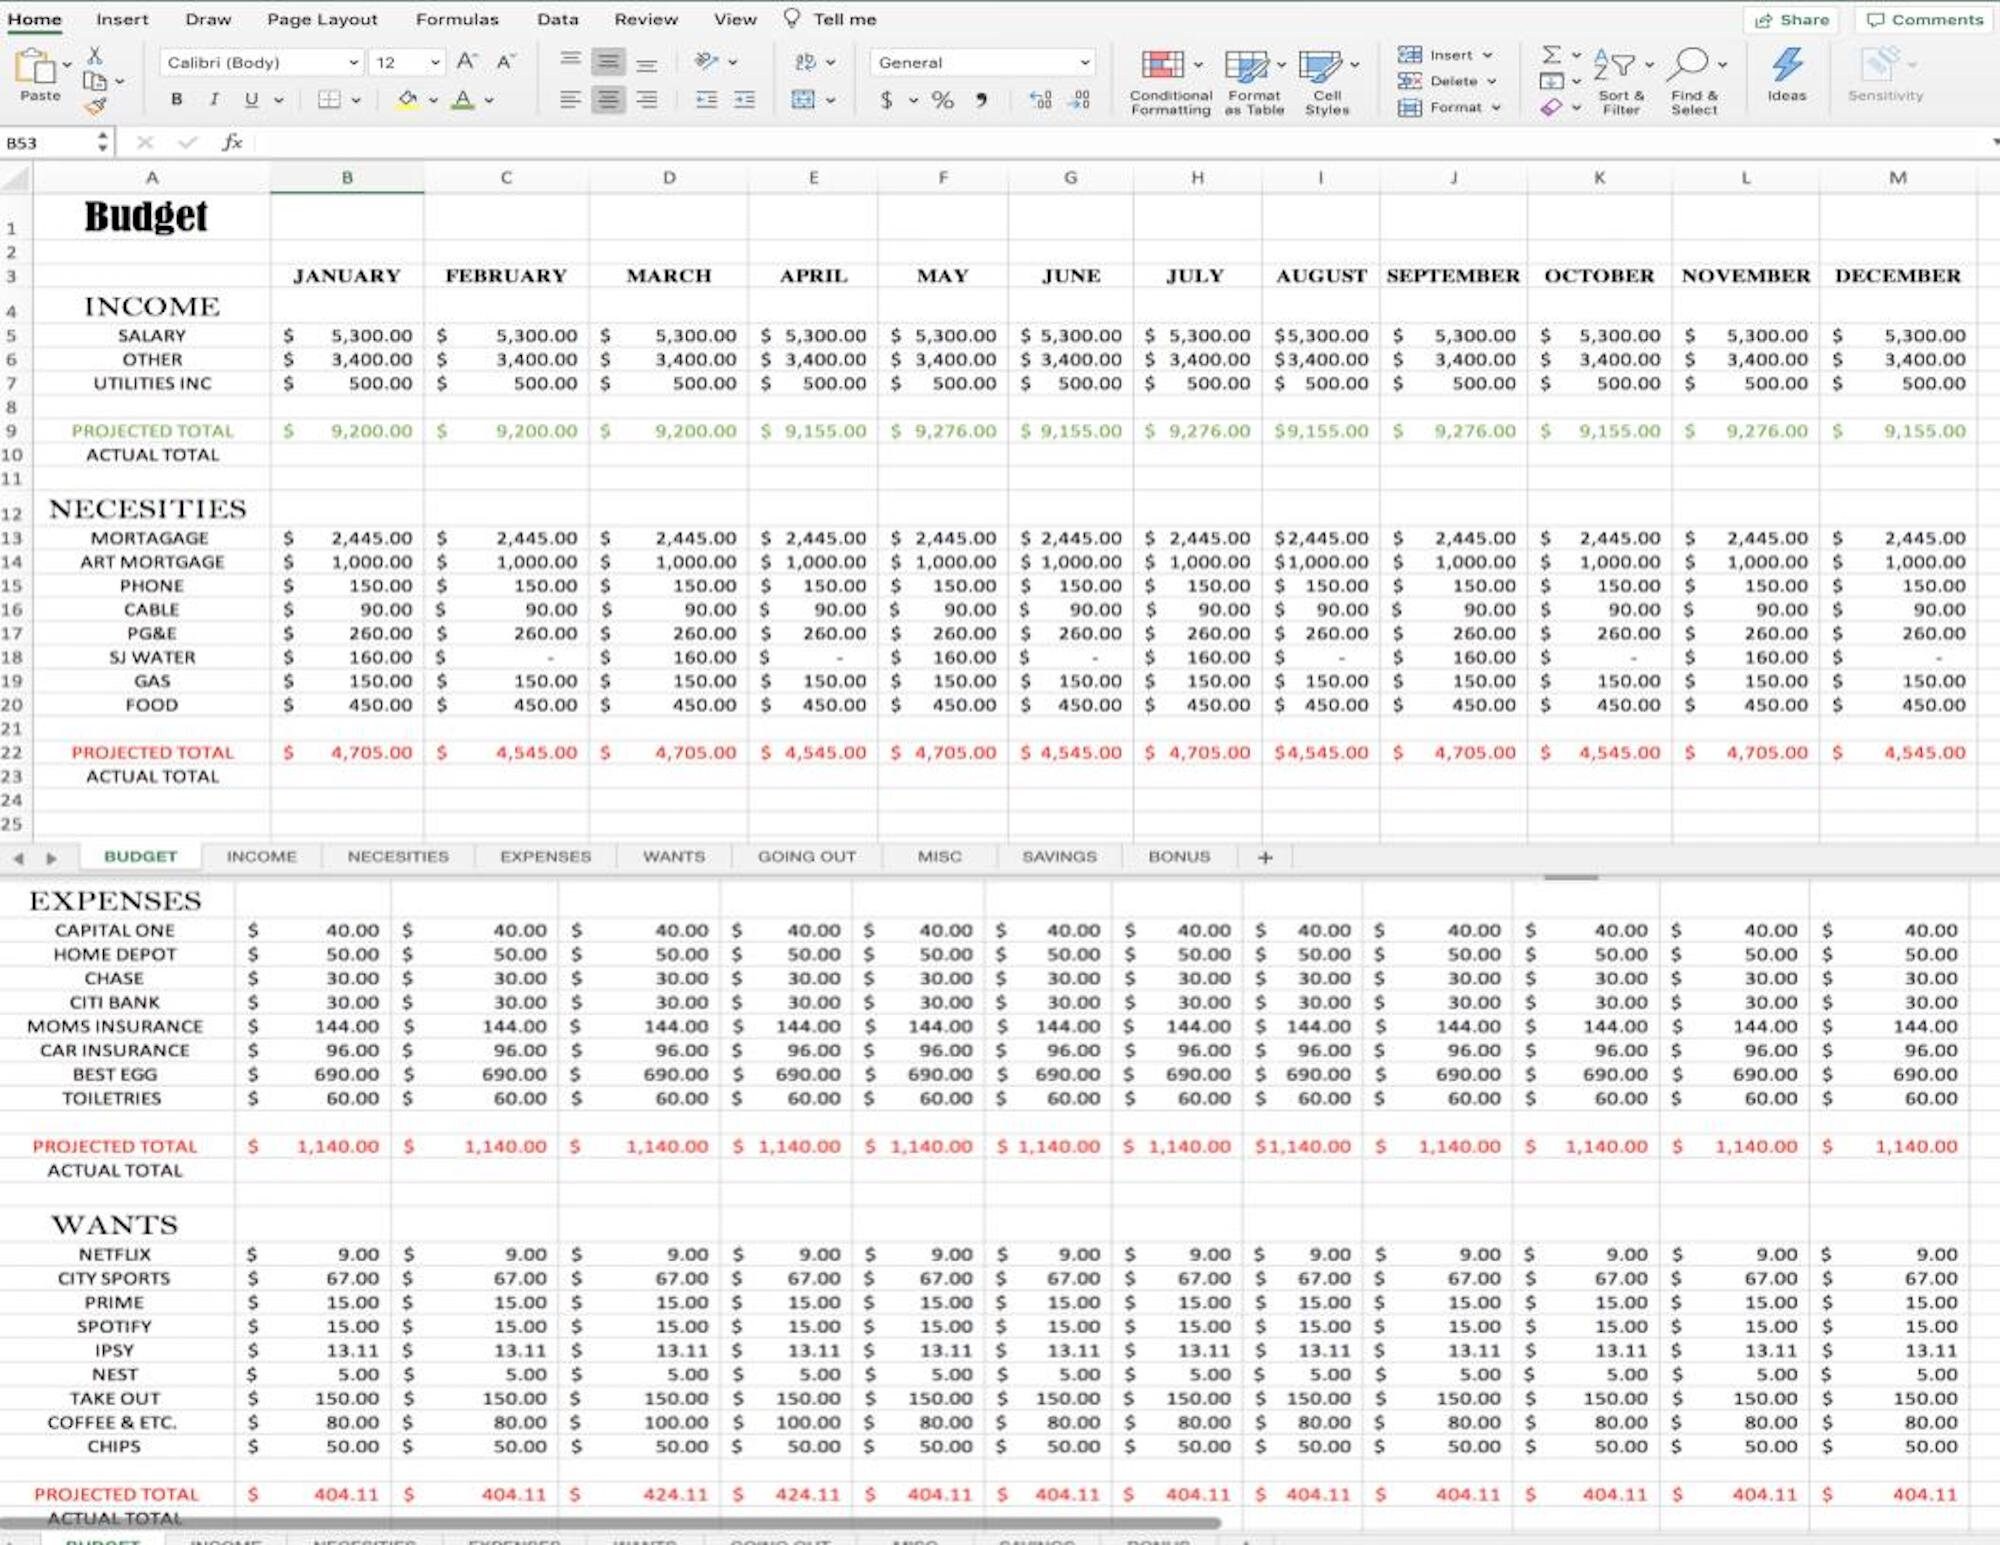
Task: Switch to the Formulas ribbon tab
Action: coord(456,18)
